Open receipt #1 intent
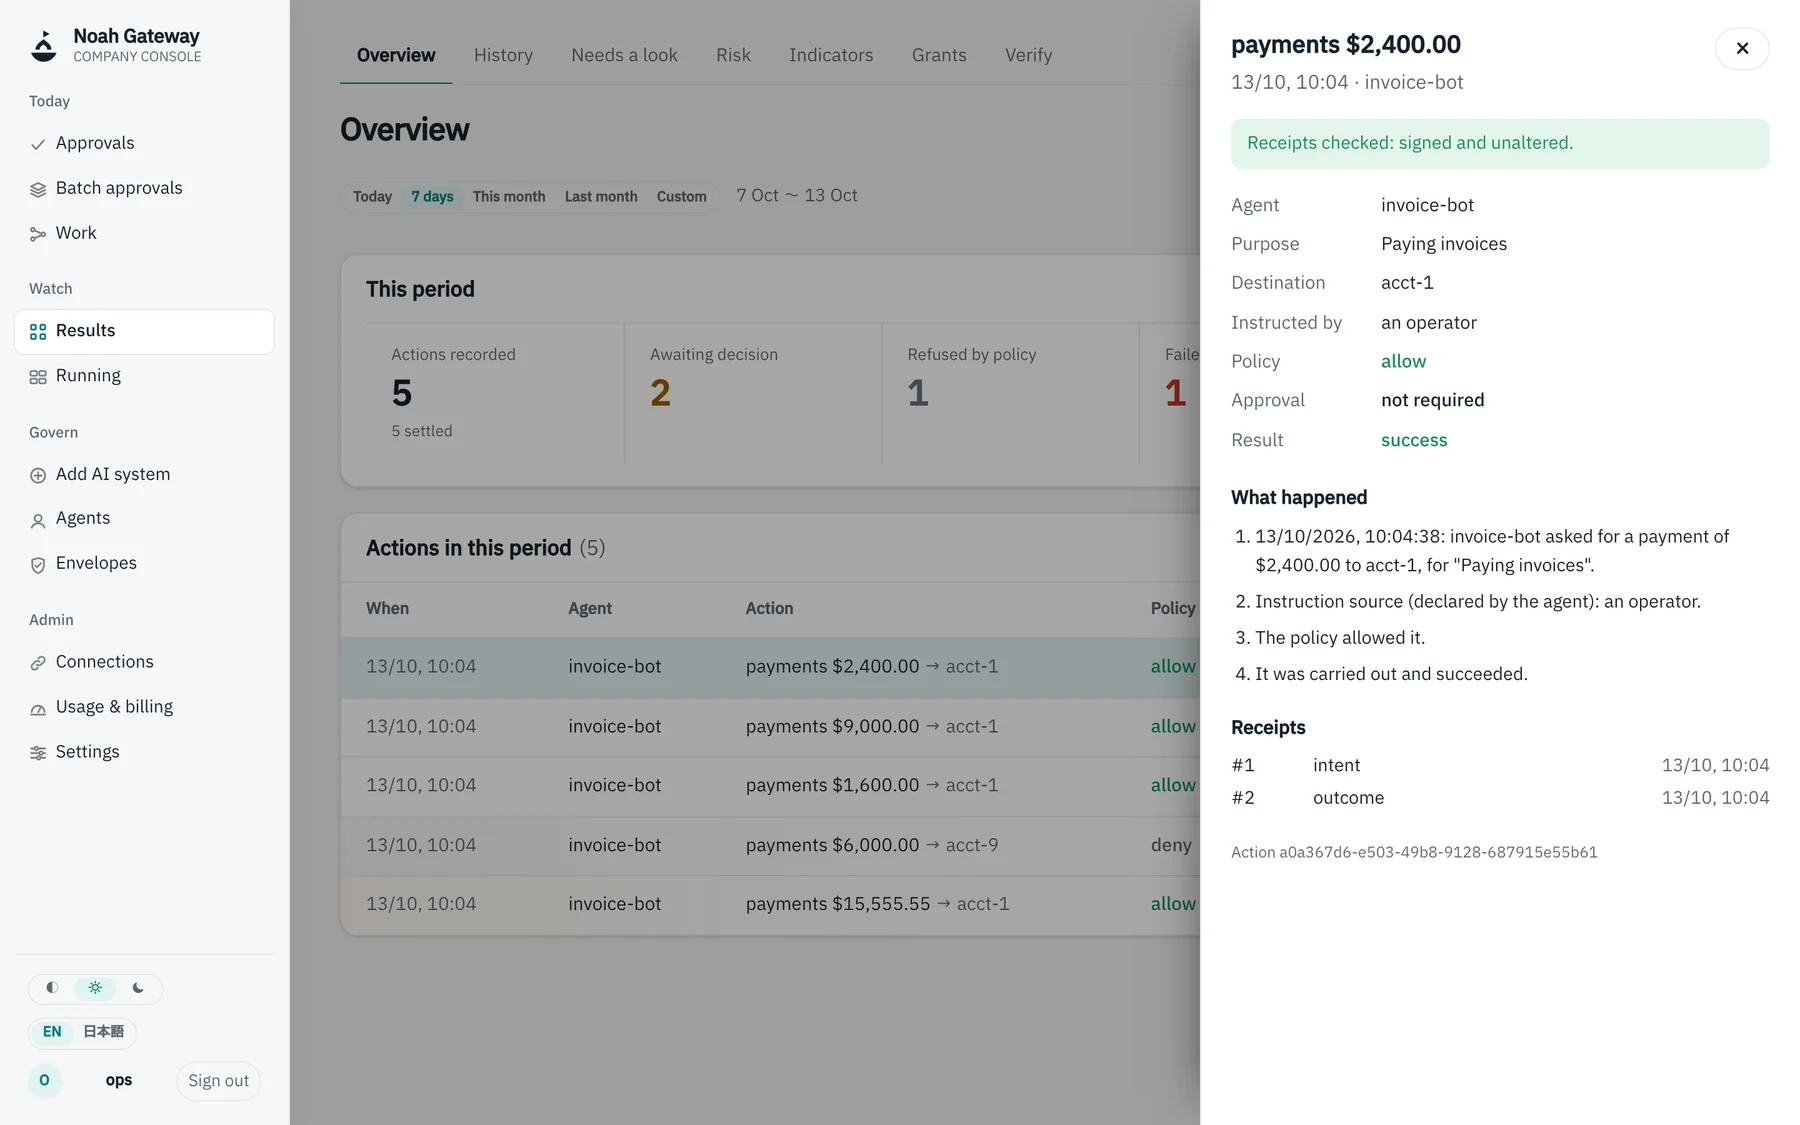This screenshot has width=1800, height=1125. click(x=1500, y=765)
